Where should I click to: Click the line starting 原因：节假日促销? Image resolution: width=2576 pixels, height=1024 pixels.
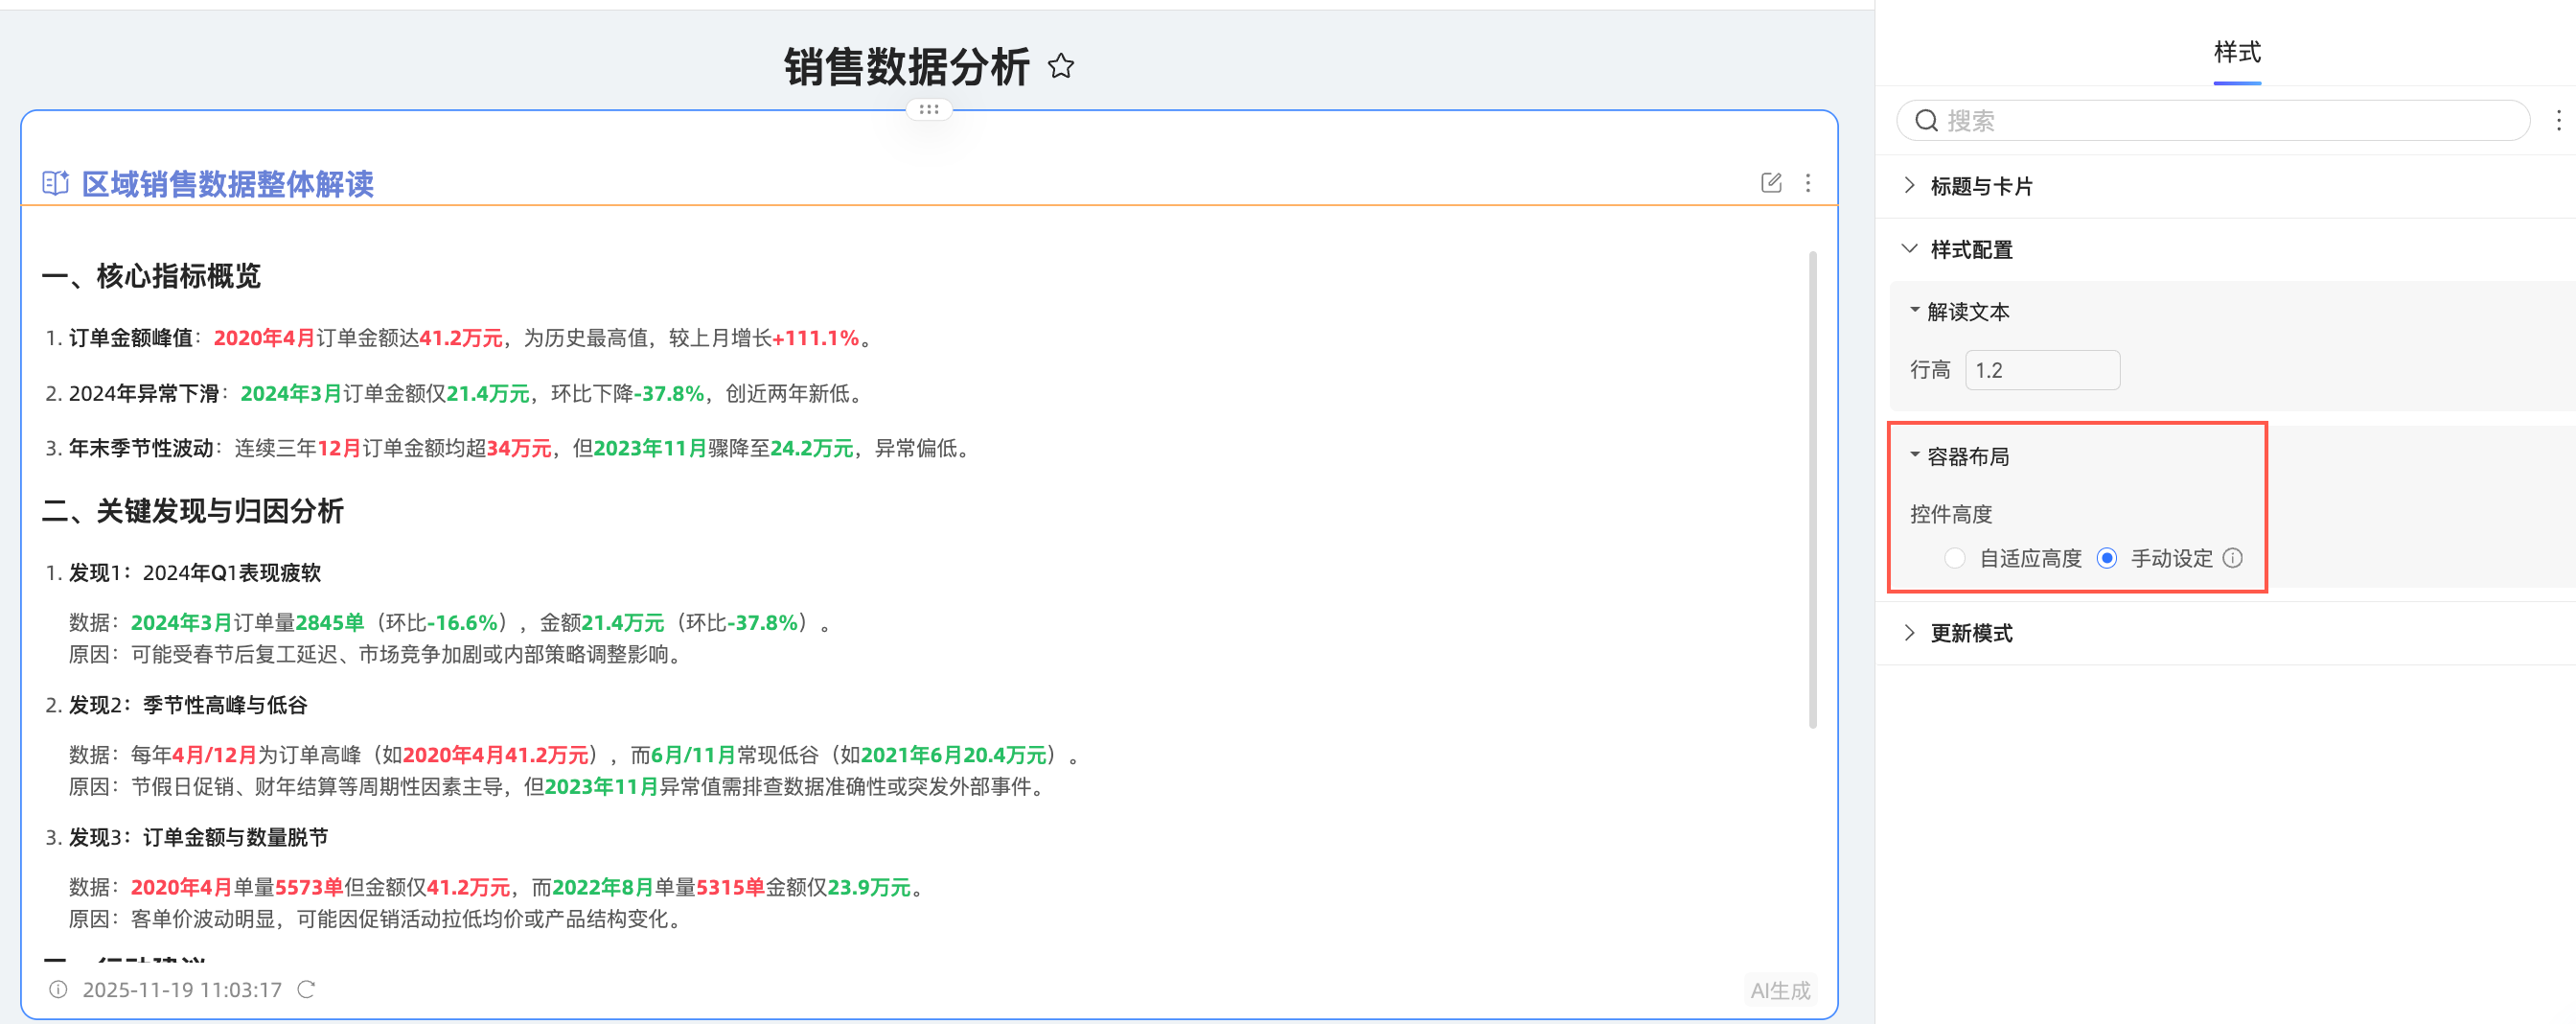click(558, 786)
